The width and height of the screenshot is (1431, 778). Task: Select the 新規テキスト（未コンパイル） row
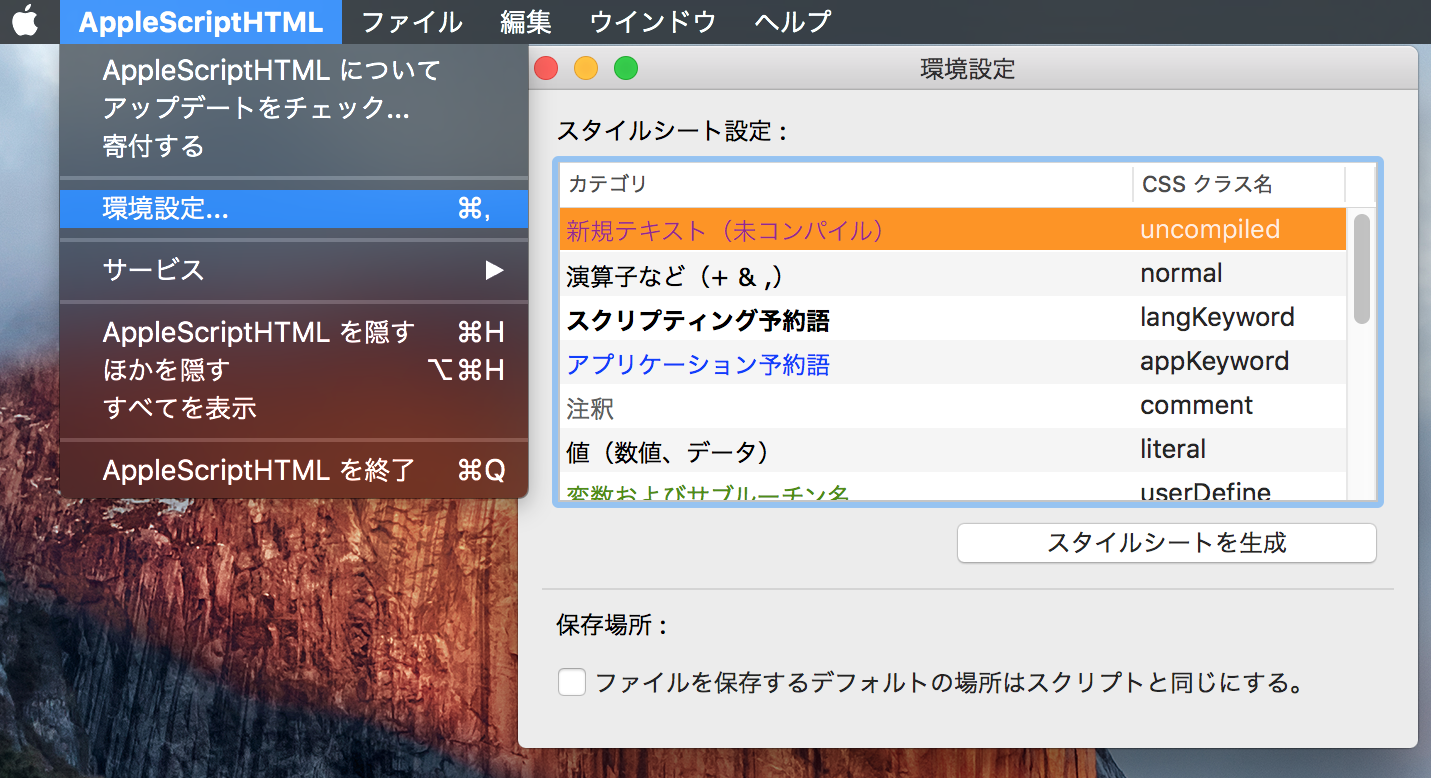coord(953,230)
